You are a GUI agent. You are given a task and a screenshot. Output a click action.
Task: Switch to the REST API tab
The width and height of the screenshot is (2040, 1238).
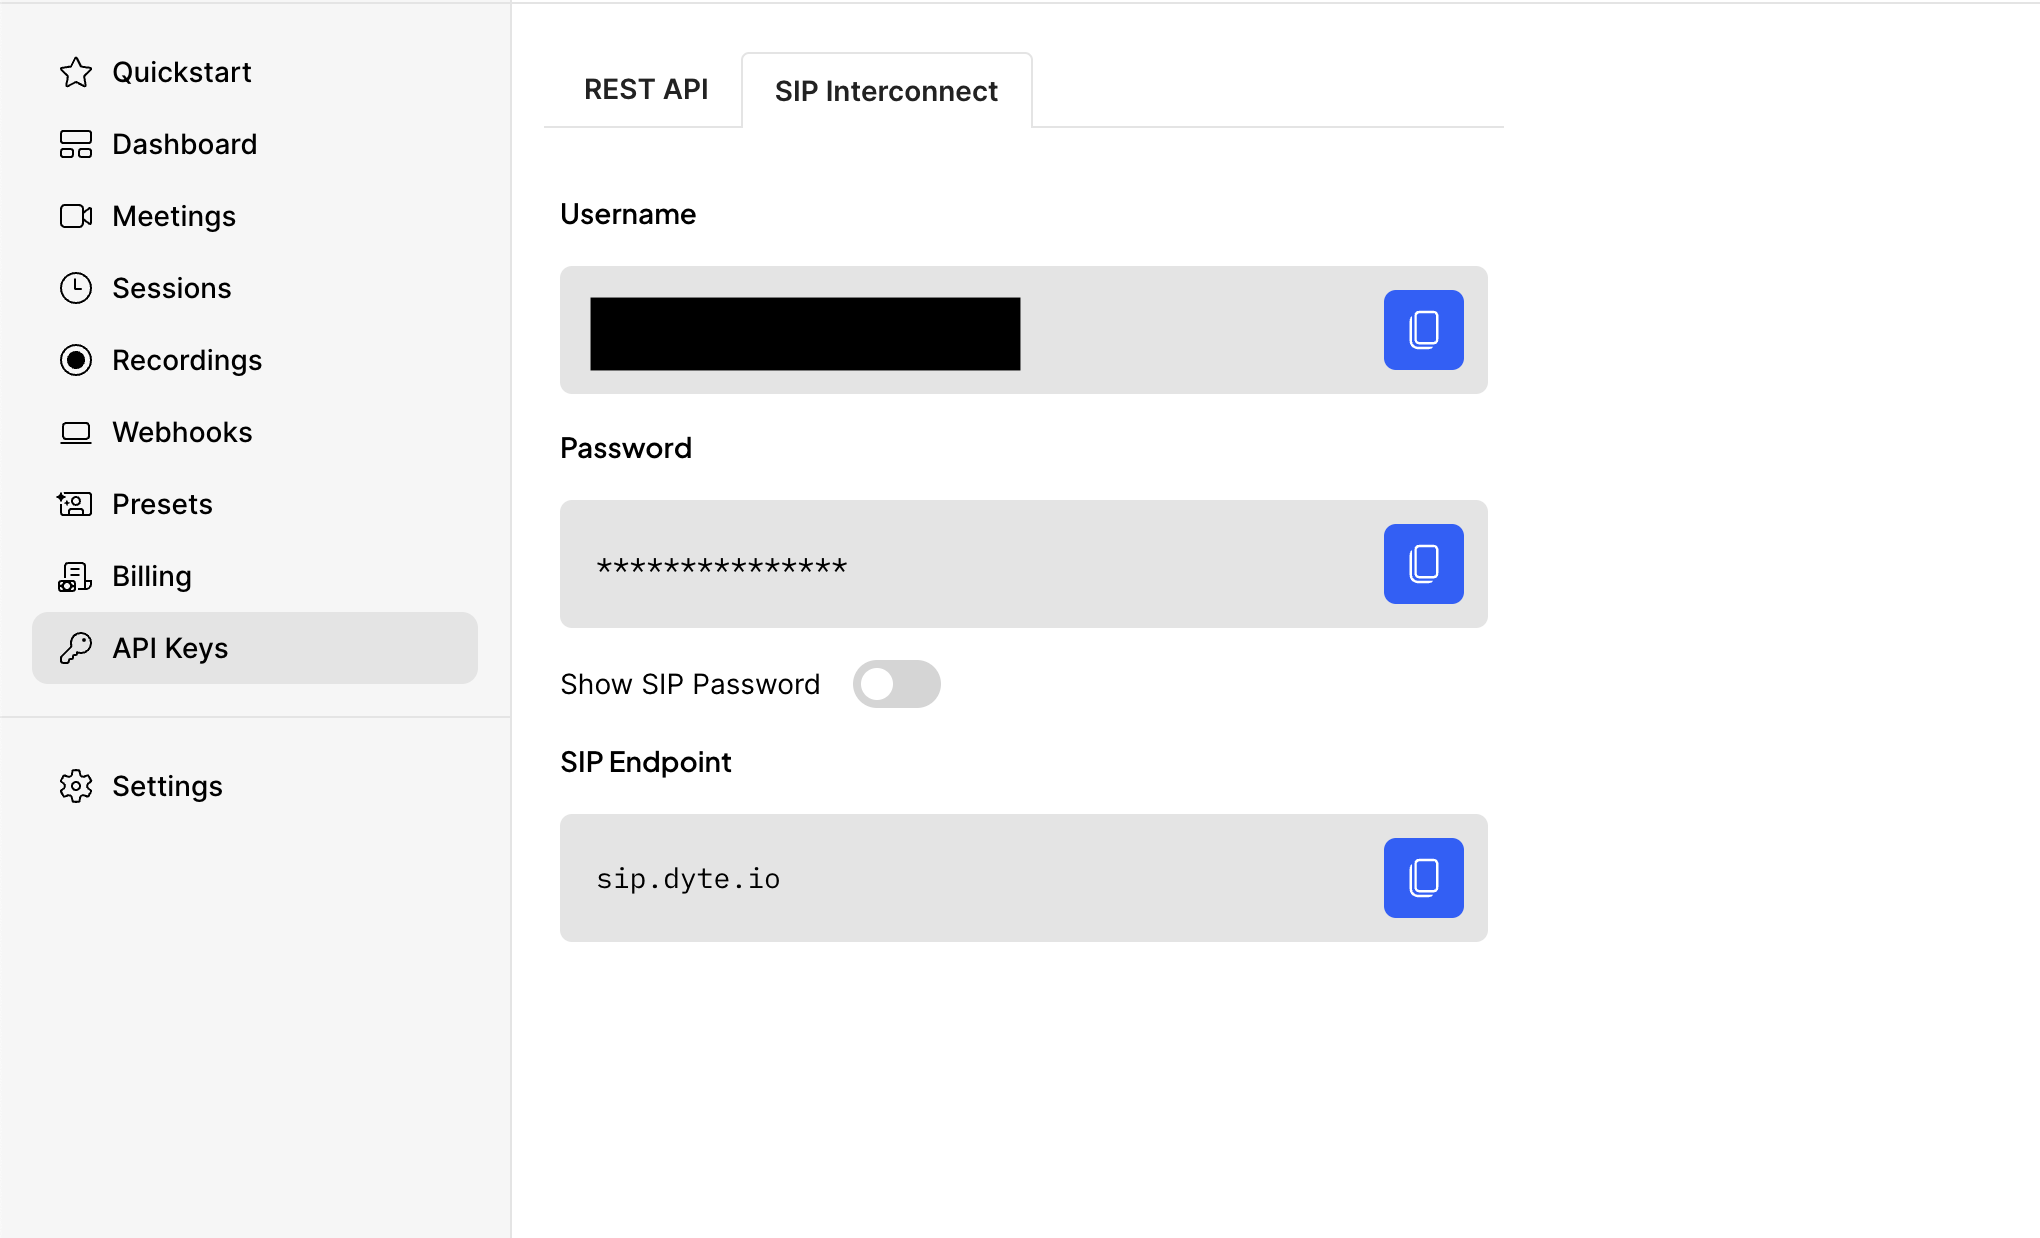coord(646,89)
